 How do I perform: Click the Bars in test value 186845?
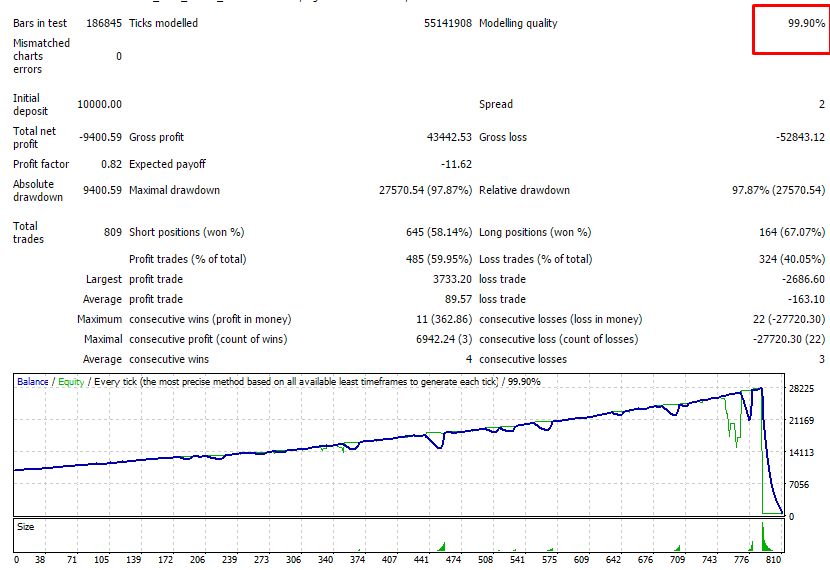pyautogui.click(x=100, y=23)
